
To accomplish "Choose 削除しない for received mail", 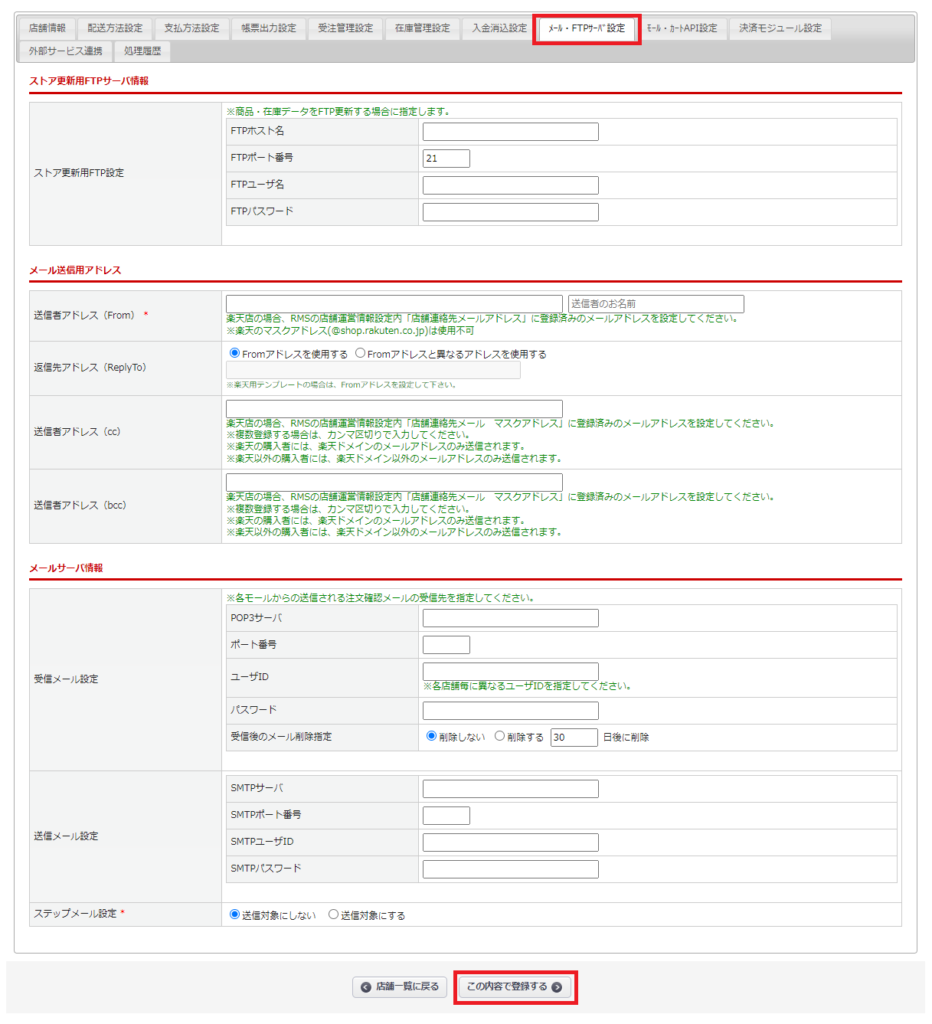I will 432,736.
